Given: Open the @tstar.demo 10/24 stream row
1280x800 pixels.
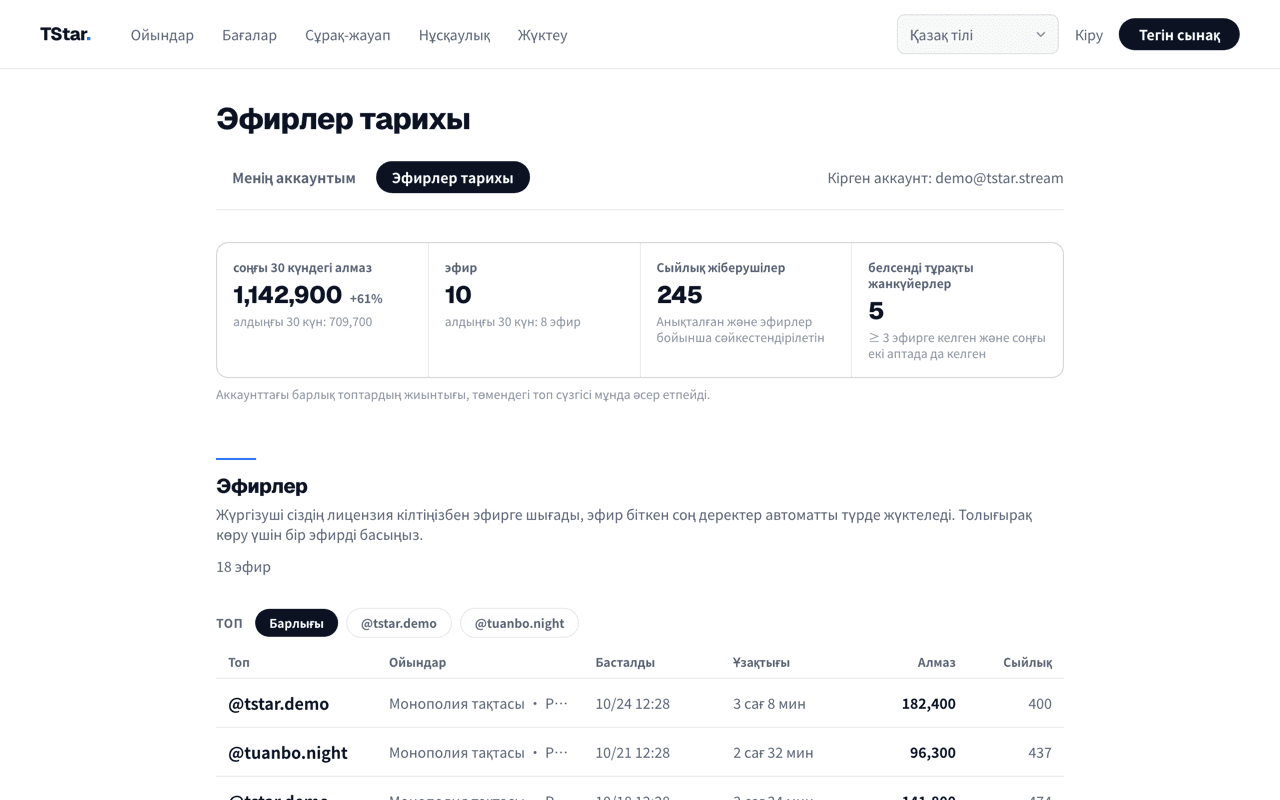Looking at the screenshot, I should click(x=640, y=703).
